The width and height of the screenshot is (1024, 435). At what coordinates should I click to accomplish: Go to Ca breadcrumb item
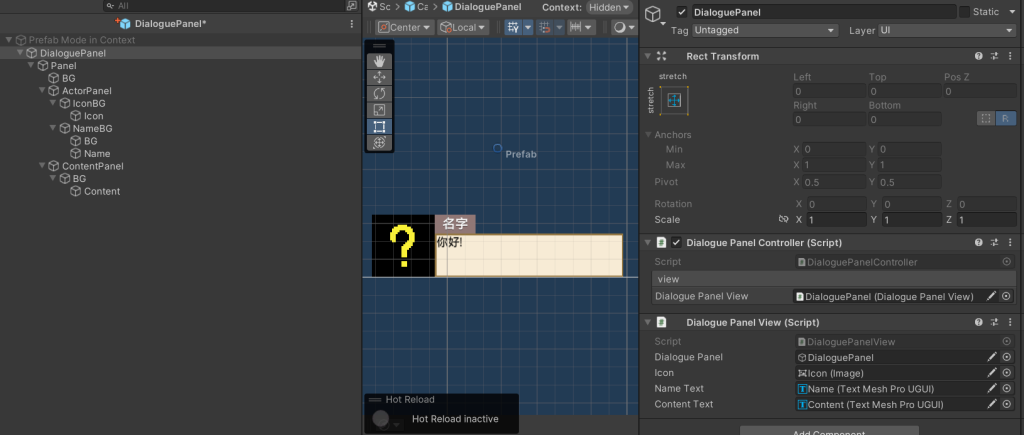coord(417,7)
